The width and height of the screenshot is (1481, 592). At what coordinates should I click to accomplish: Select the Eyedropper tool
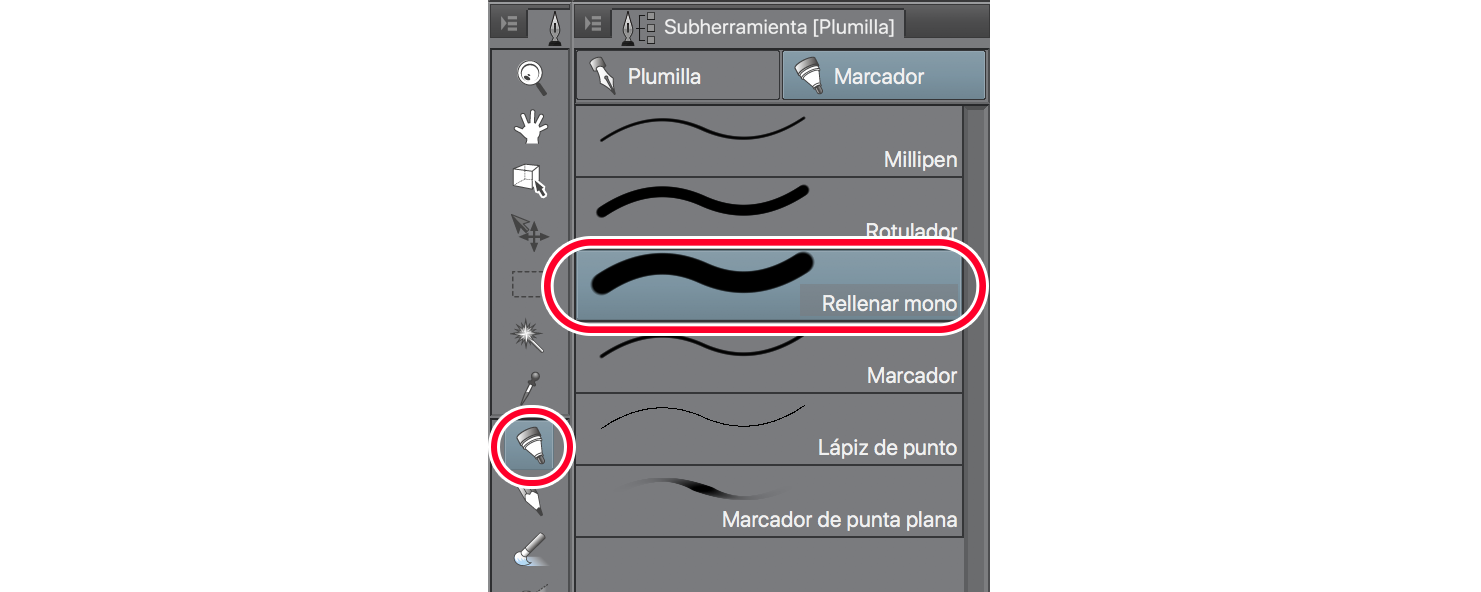529,387
